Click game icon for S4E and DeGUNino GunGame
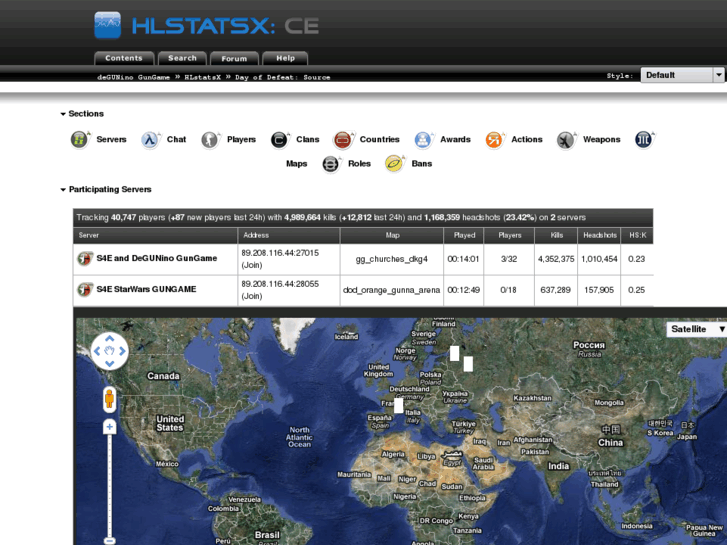 point(85,258)
